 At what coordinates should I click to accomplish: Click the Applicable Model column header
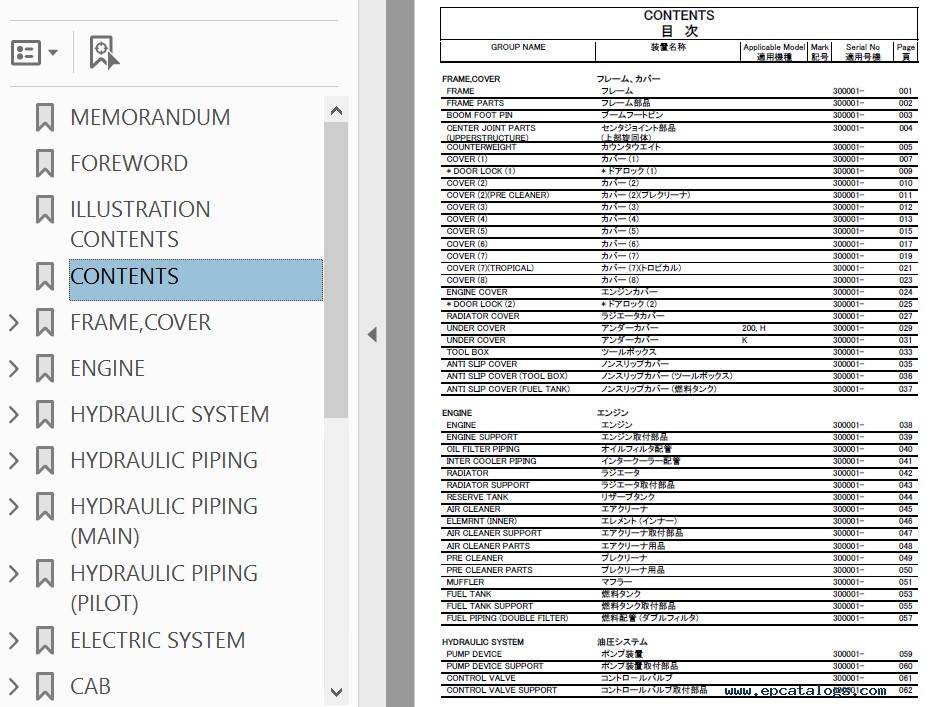coord(774,47)
